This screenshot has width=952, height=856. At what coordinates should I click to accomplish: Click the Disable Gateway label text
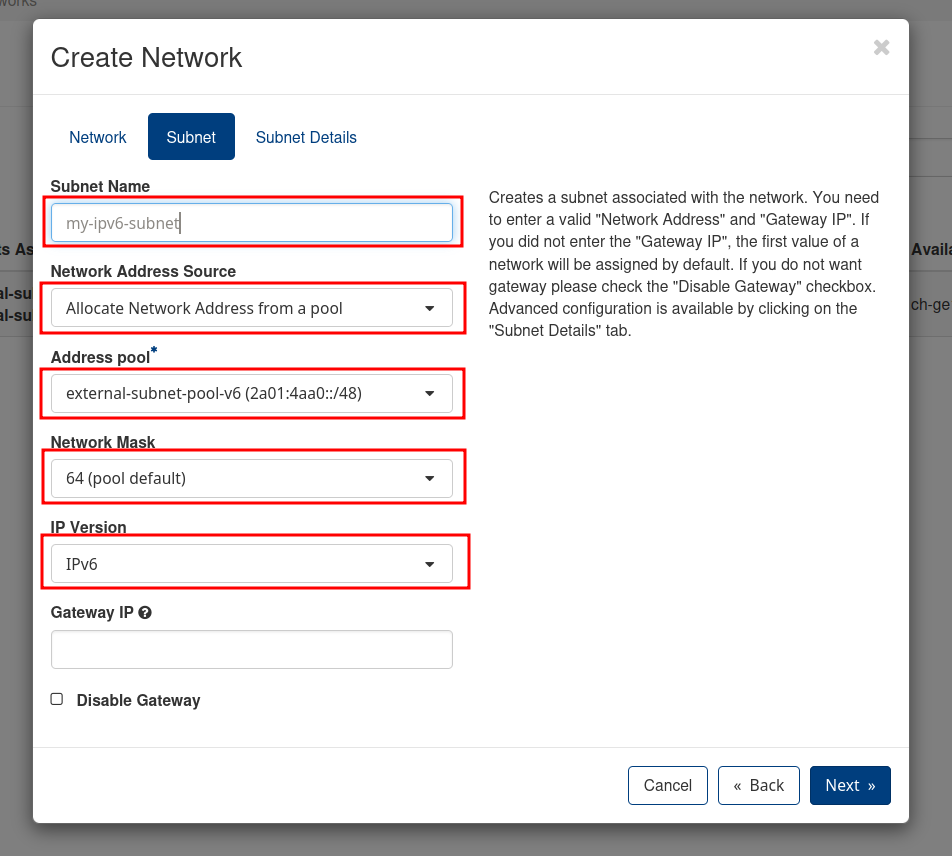(x=138, y=701)
